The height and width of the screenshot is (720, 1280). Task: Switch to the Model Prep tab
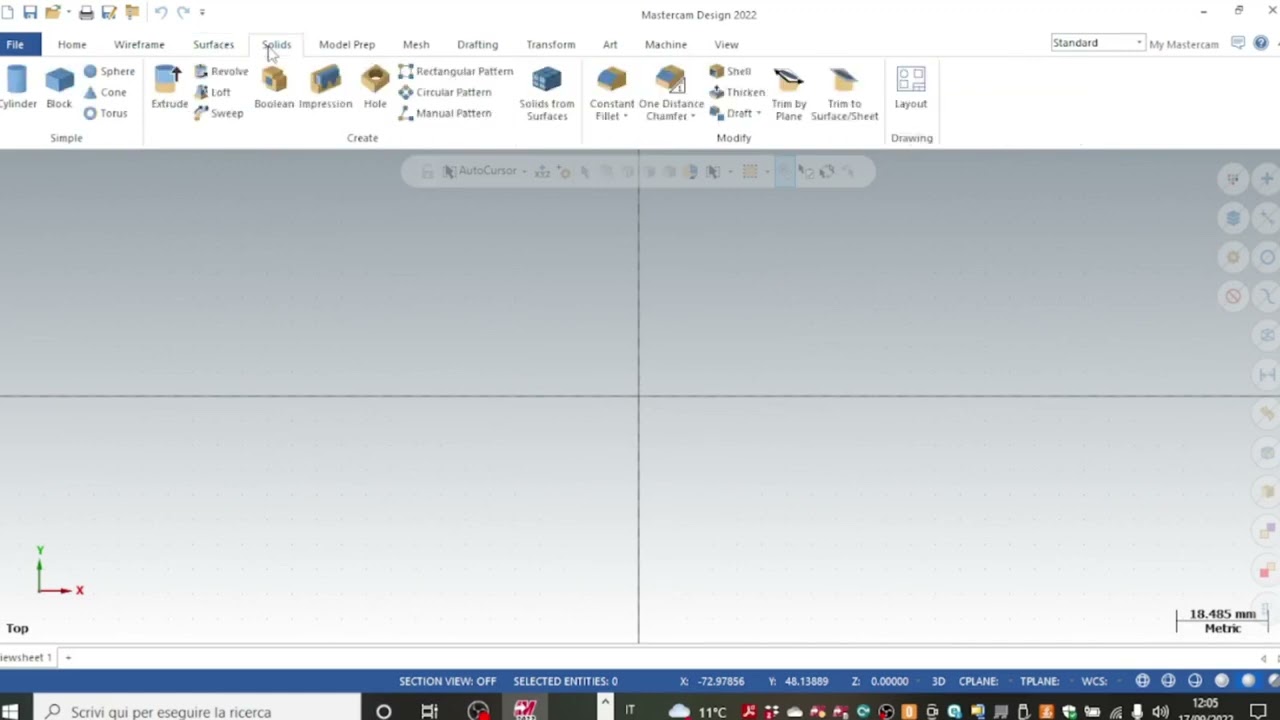tap(347, 44)
